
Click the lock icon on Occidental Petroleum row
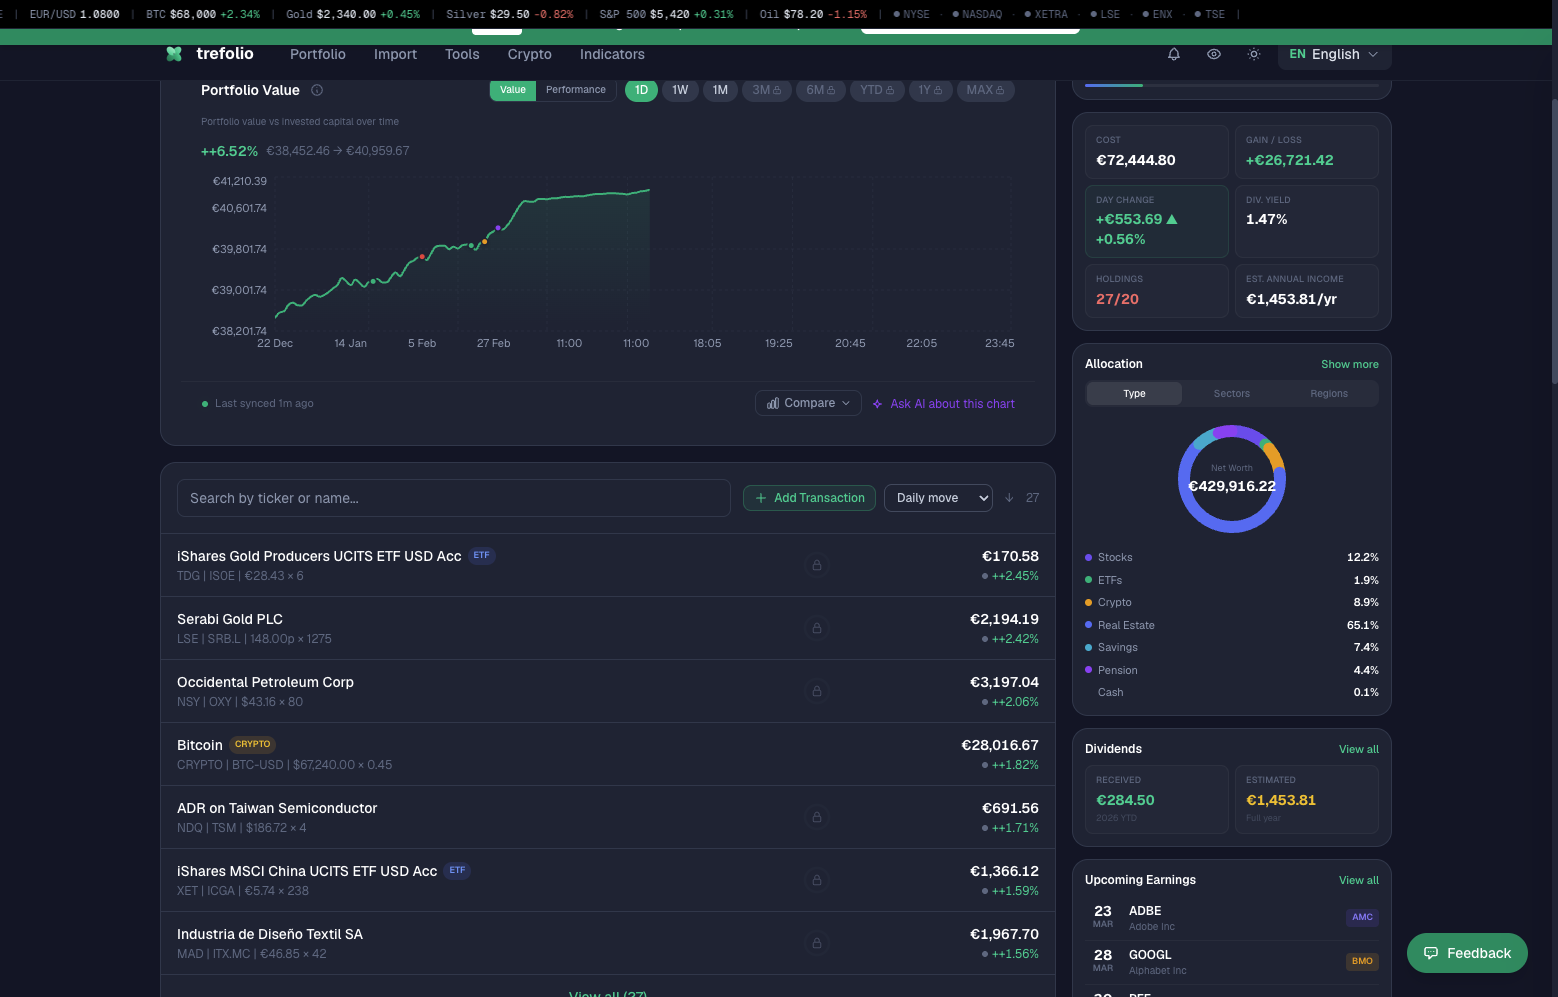pos(817,691)
